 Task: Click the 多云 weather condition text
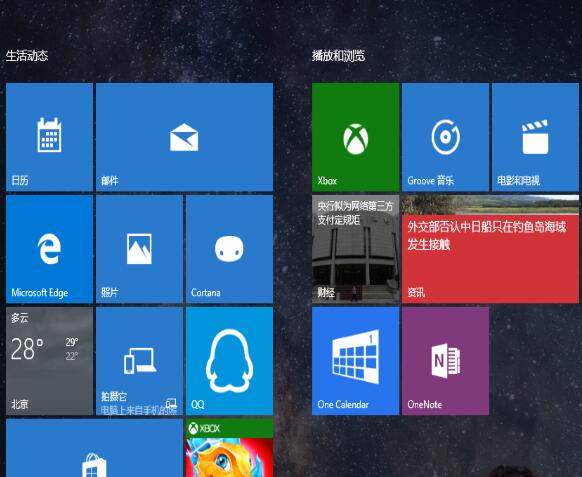20,318
